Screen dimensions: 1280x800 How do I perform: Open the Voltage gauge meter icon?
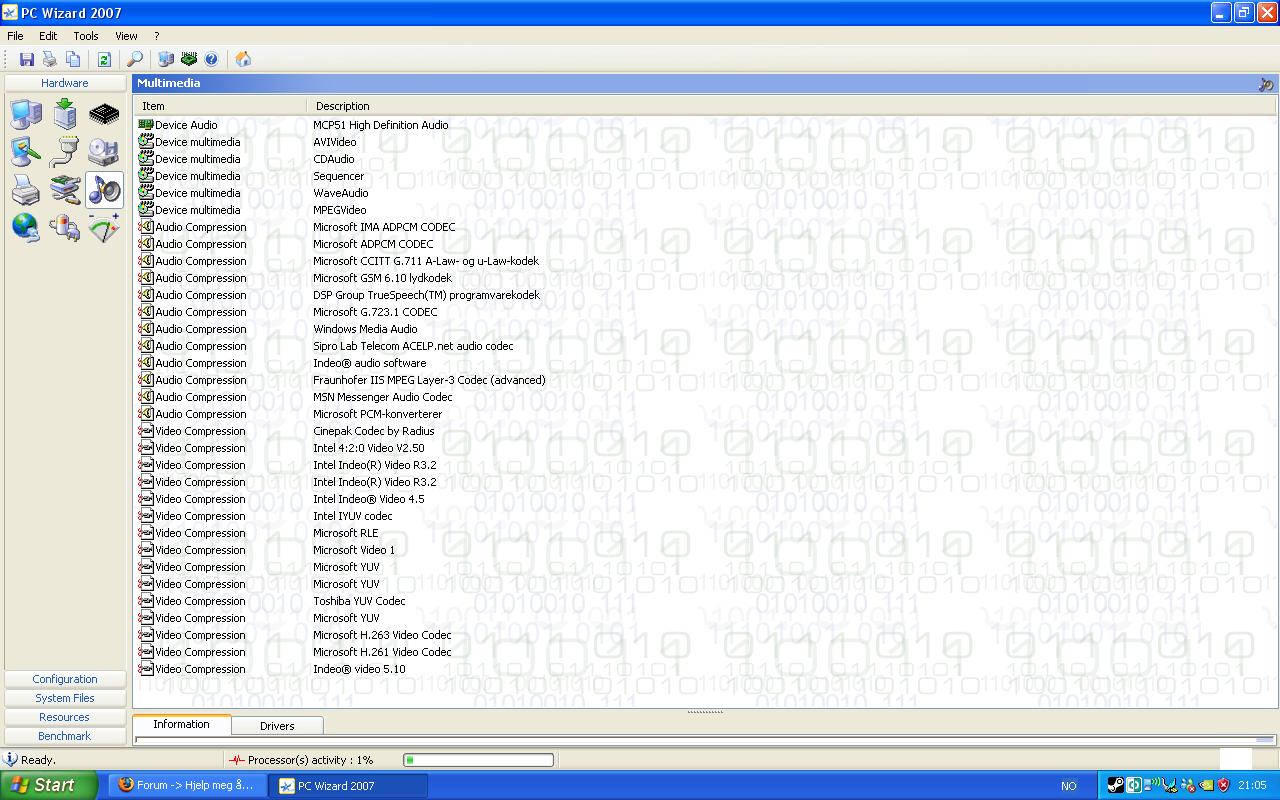point(104,227)
